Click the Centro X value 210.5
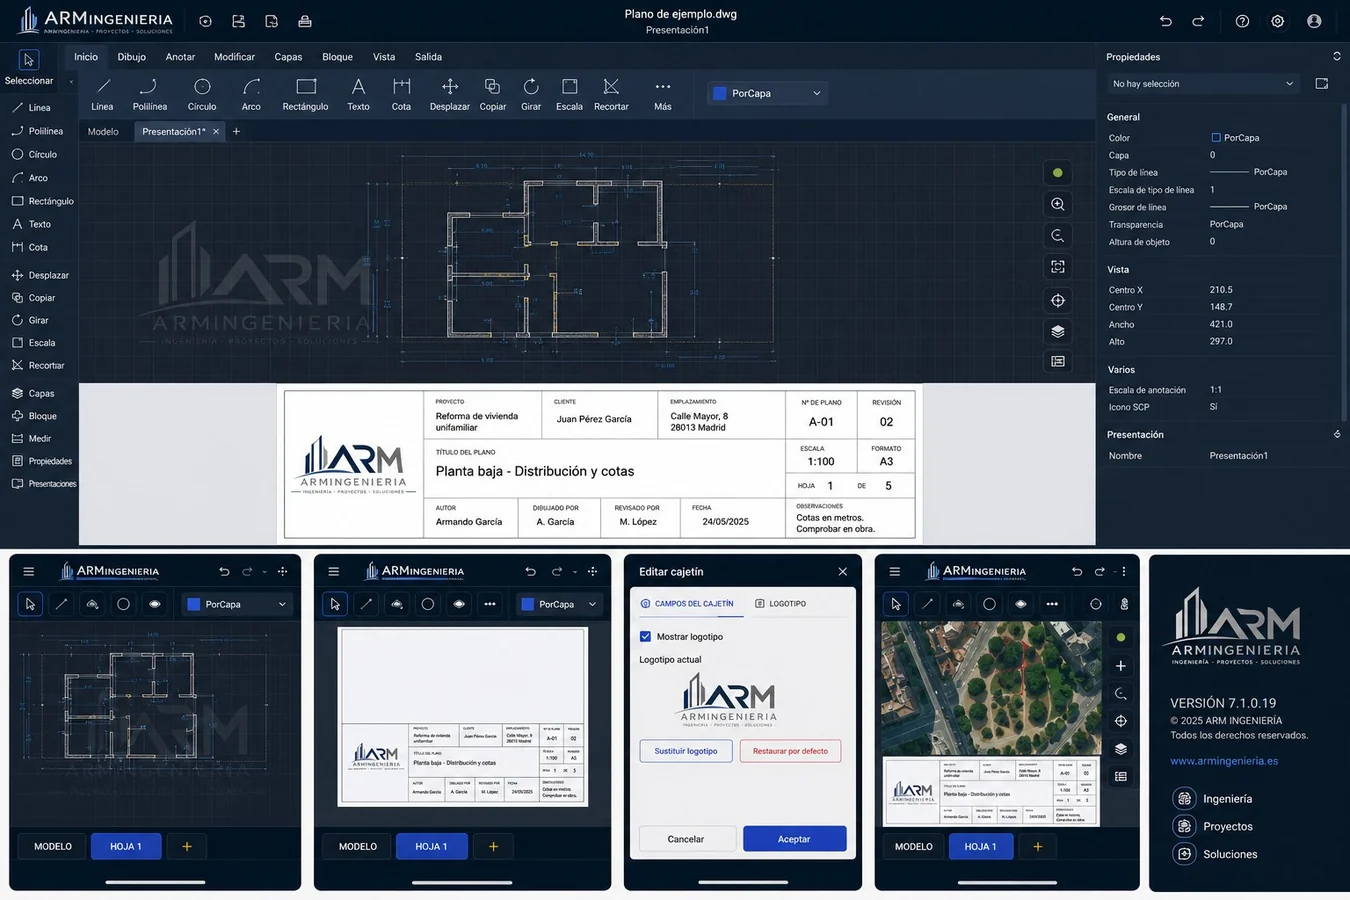Screen dimensions: 1350x900 [x=1221, y=290]
